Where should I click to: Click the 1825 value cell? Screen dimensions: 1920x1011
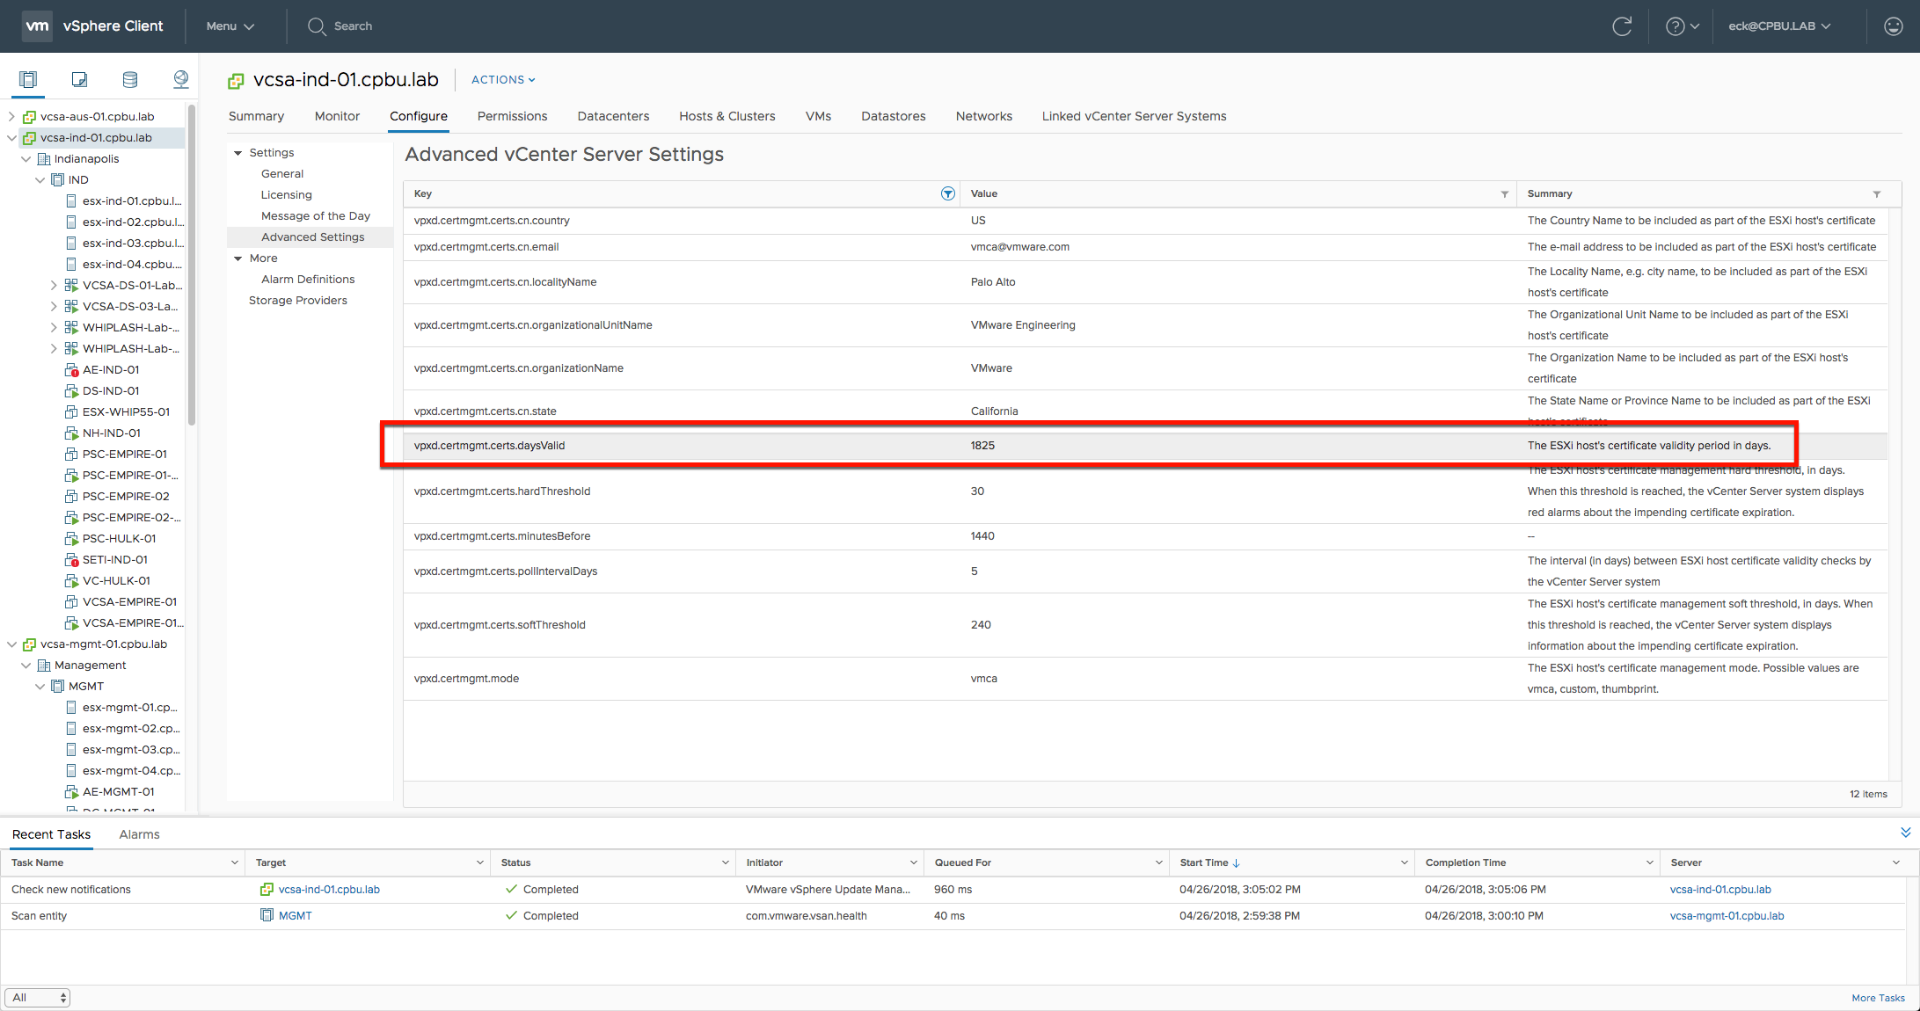point(983,446)
